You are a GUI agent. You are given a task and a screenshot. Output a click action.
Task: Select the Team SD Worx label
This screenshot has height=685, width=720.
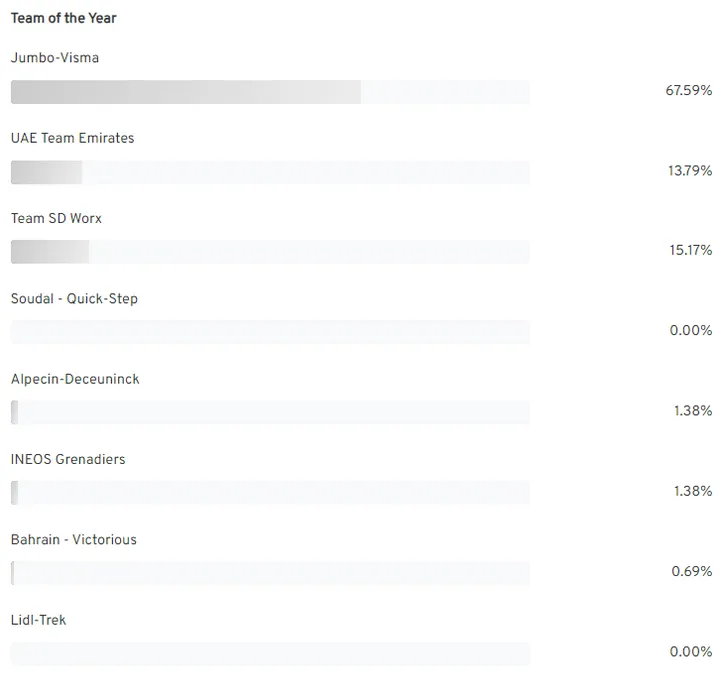[56, 218]
